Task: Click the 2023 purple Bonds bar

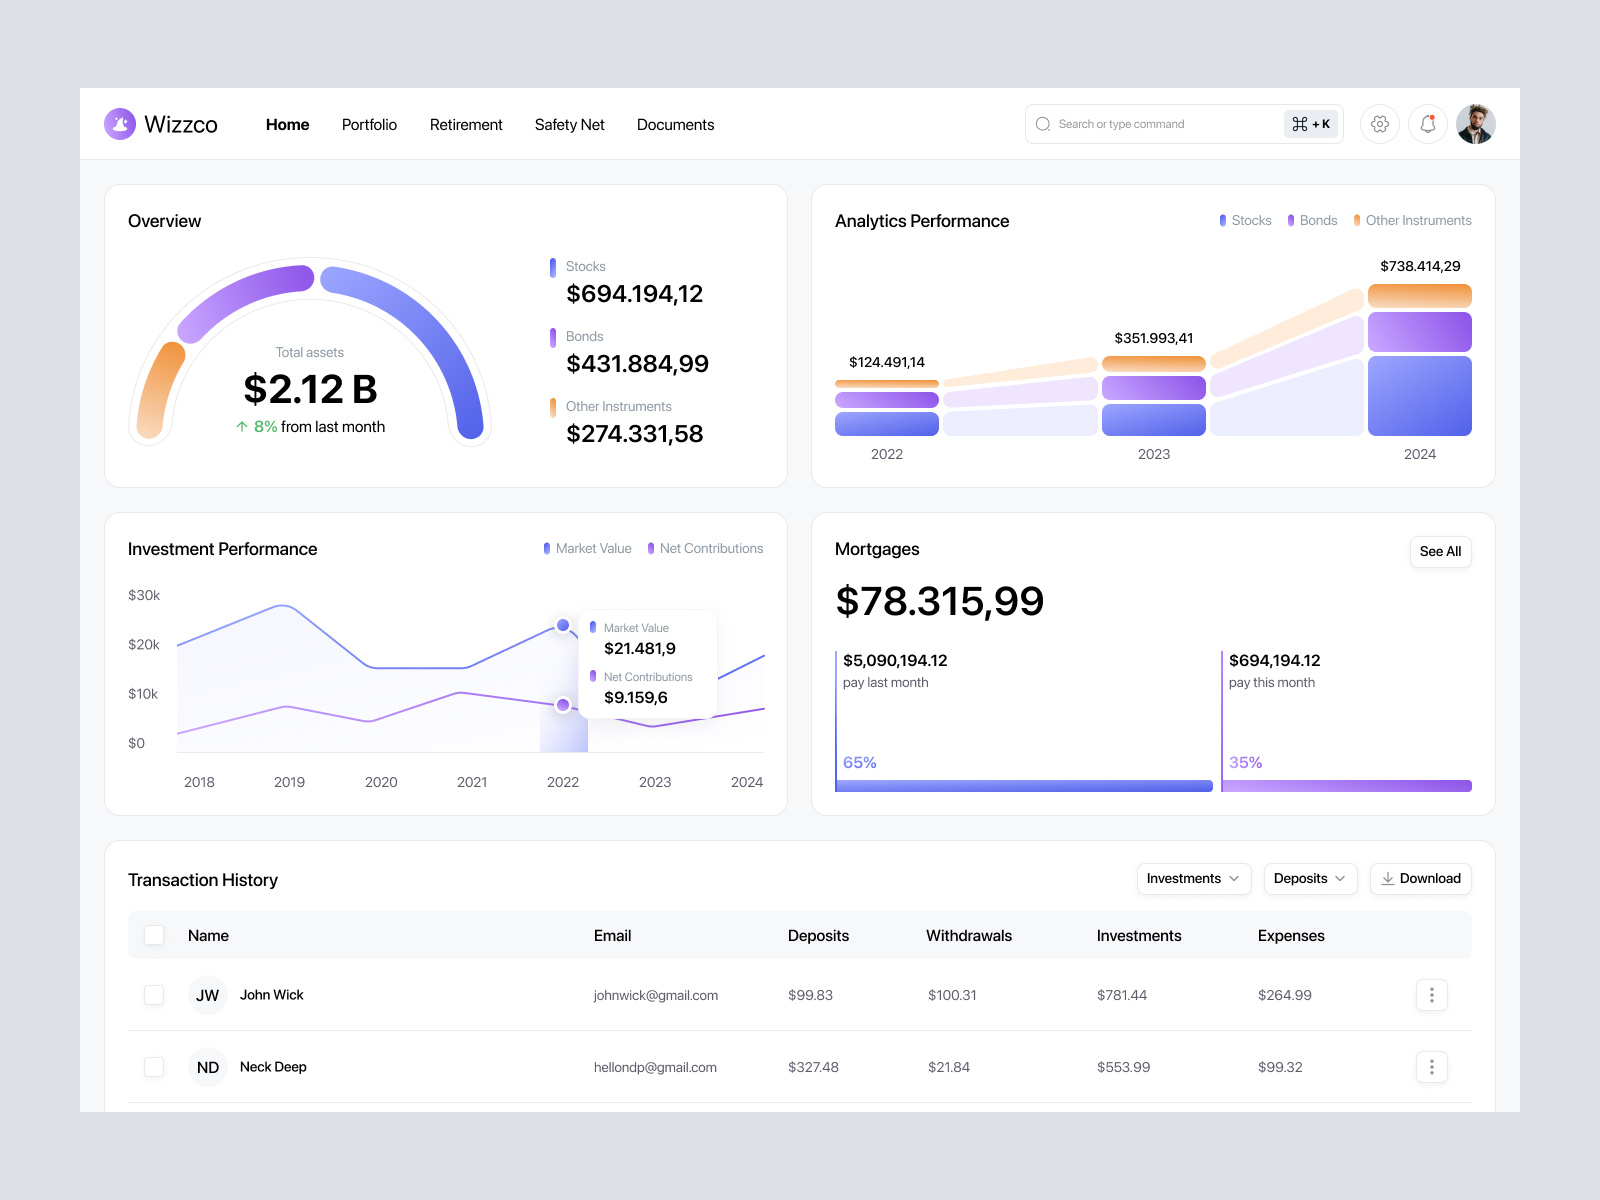Action: tap(1154, 388)
